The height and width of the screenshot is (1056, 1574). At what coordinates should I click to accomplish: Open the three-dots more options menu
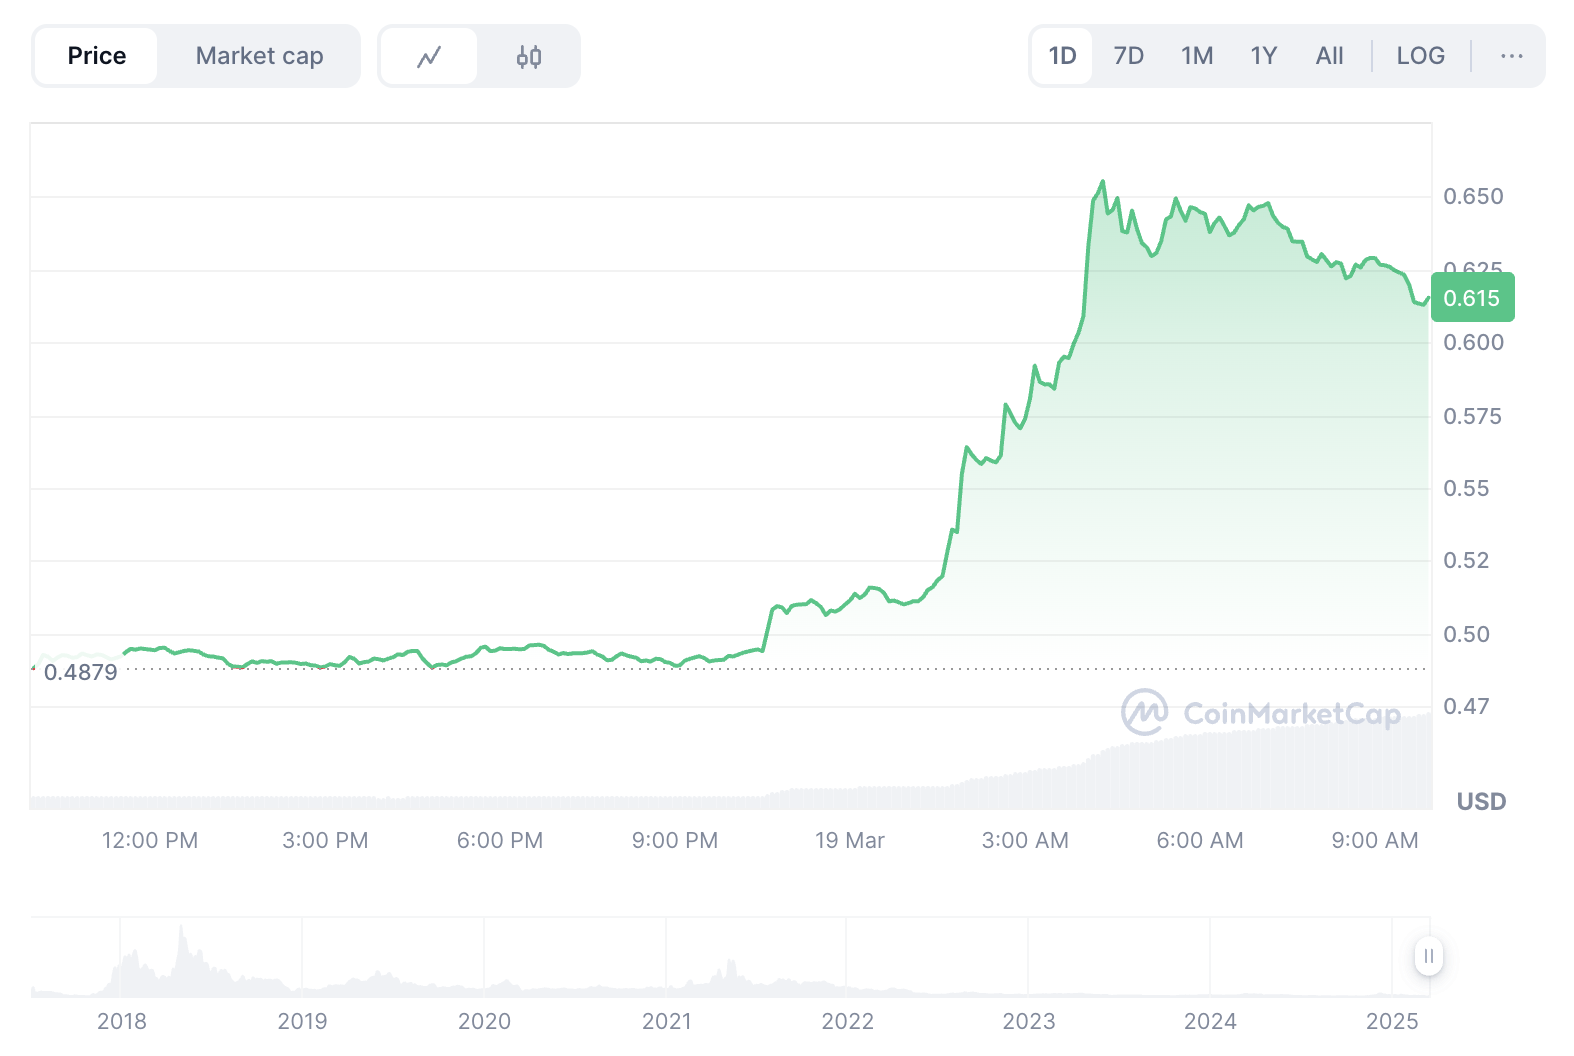pyautogui.click(x=1511, y=56)
